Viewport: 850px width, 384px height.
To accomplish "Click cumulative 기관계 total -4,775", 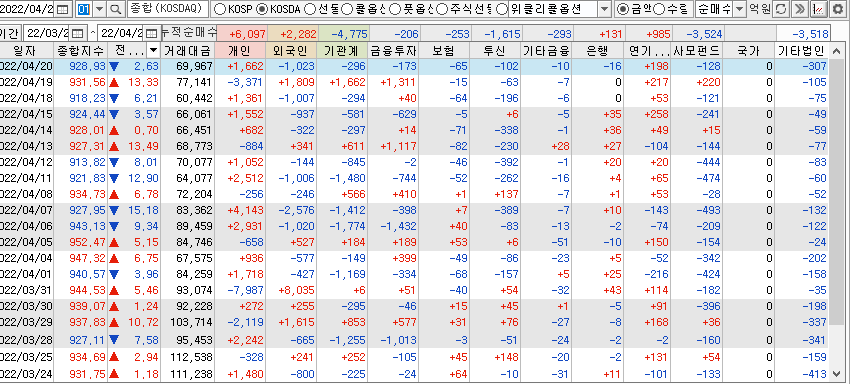I will click(343, 34).
